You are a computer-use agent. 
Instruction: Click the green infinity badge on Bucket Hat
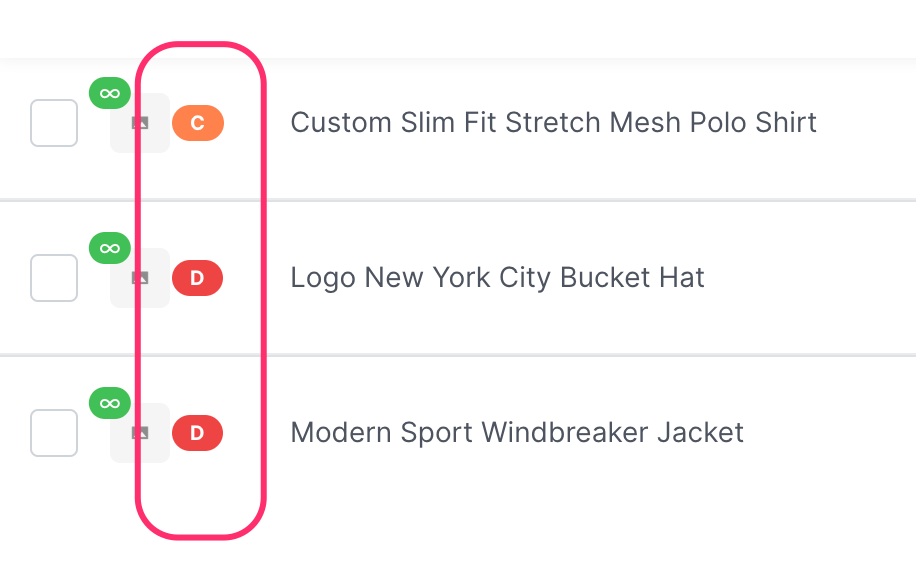click(x=110, y=248)
